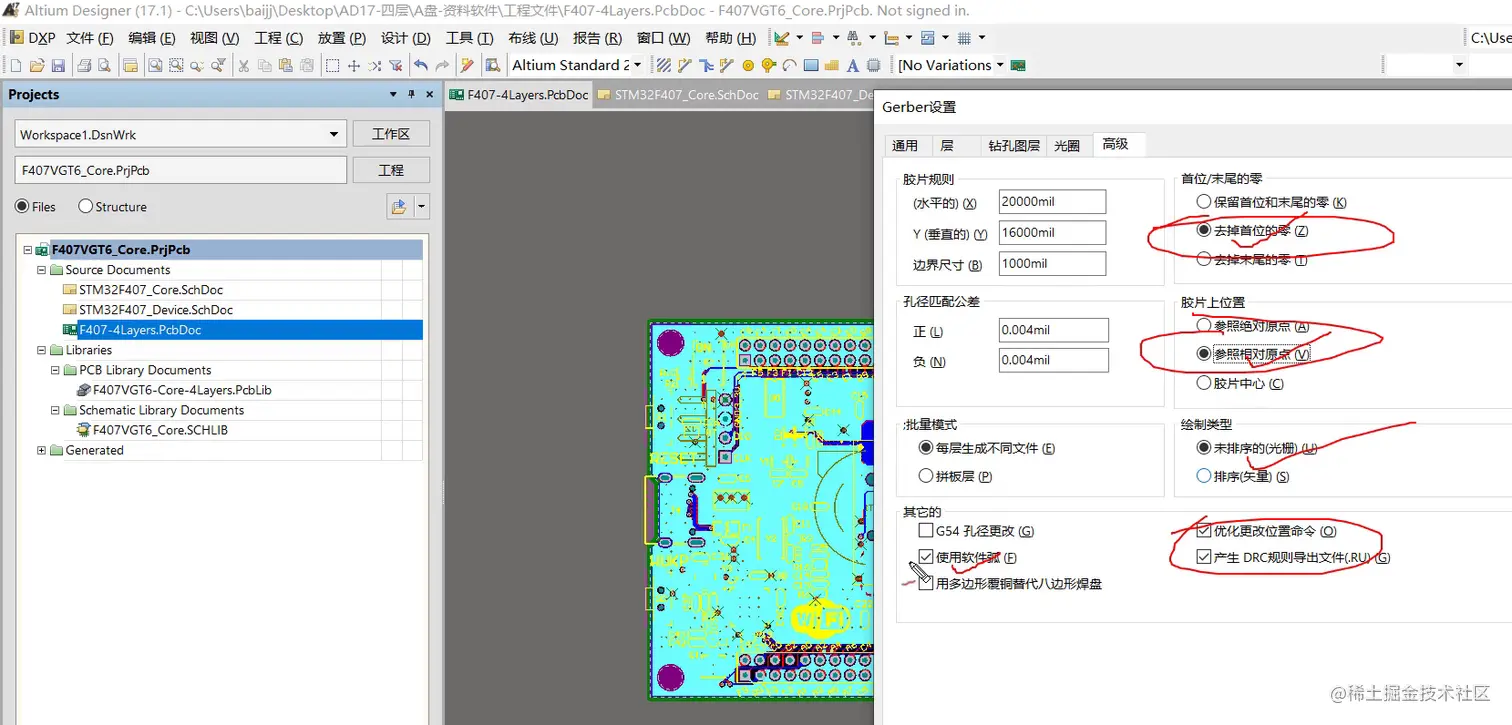Open the 文件 (F) menu
The image size is (1512, 725).
[90, 38]
